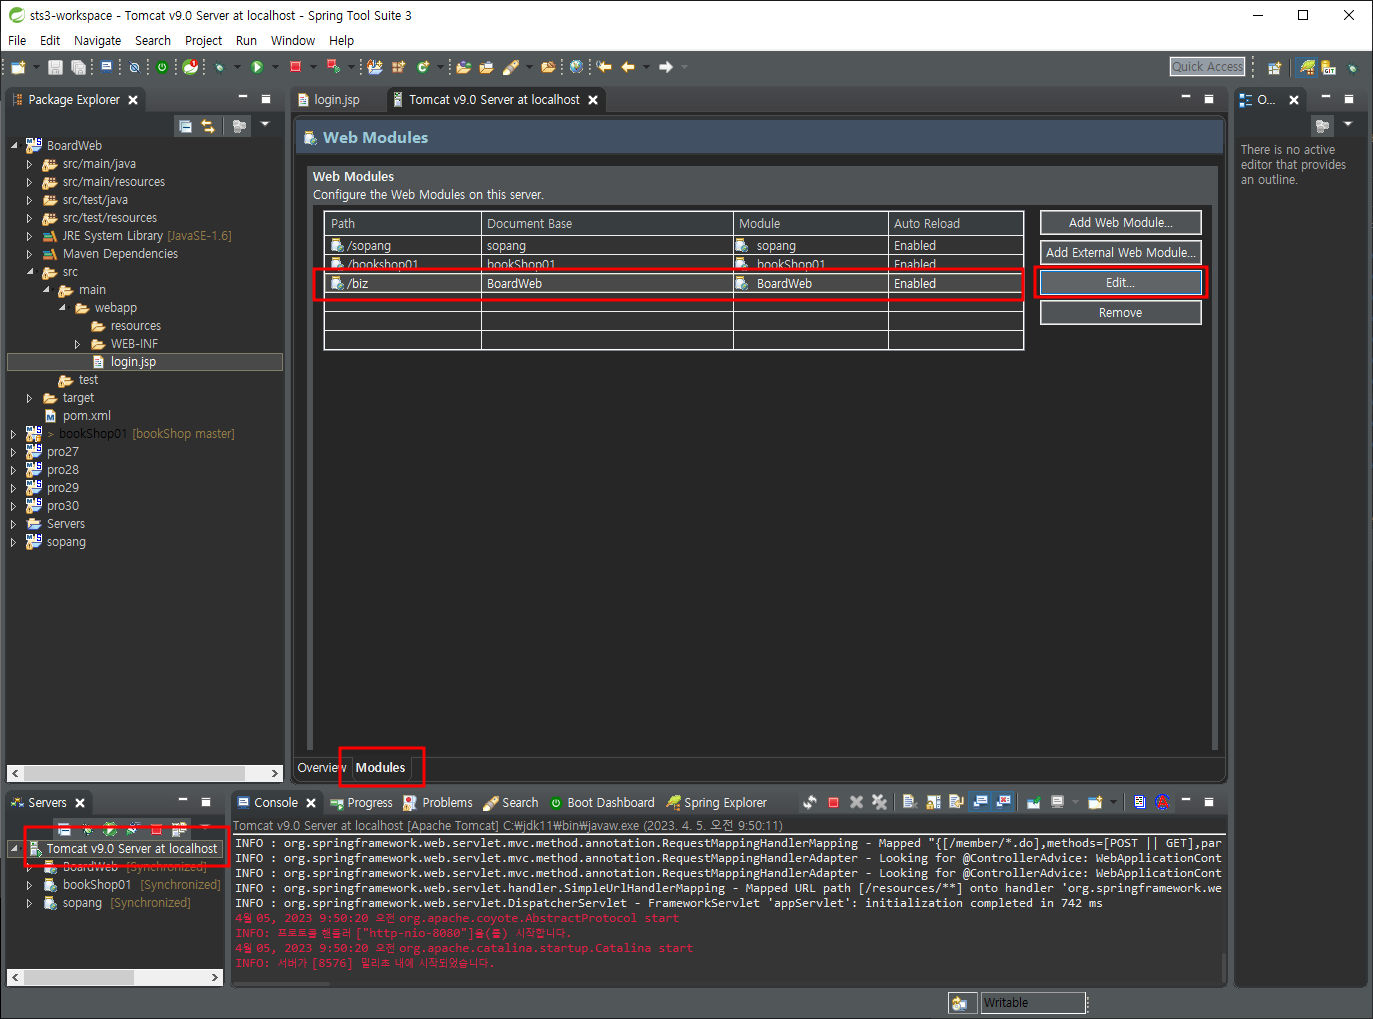Click the Open Perspective icon near Quick Access
The height and width of the screenshot is (1019, 1373).
pyautogui.click(x=1274, y=68)
